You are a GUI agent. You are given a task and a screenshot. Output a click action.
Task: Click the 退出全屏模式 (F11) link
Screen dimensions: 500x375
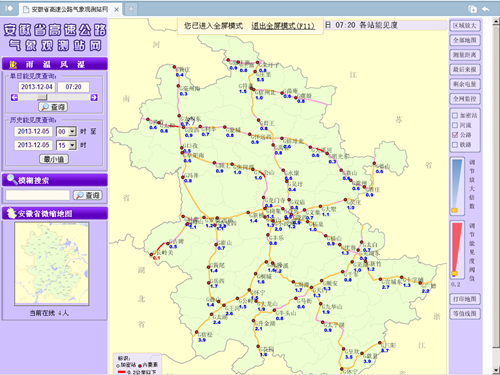tap(283, 26)
